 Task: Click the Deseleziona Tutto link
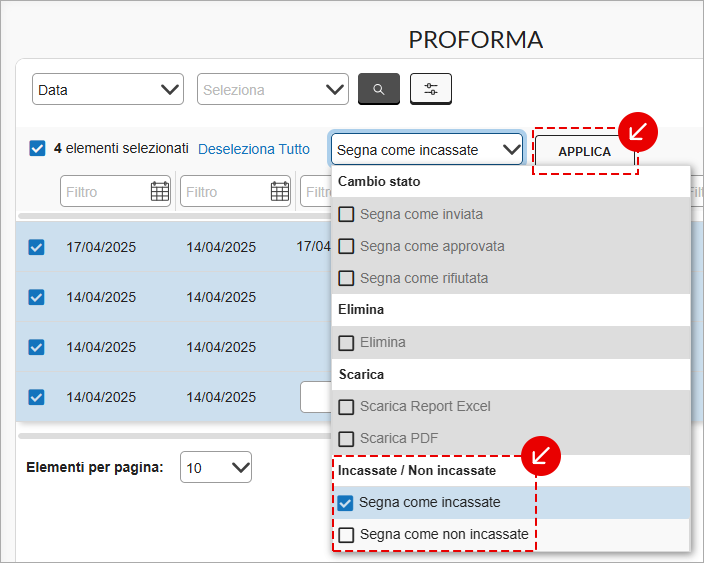point(254,149)
